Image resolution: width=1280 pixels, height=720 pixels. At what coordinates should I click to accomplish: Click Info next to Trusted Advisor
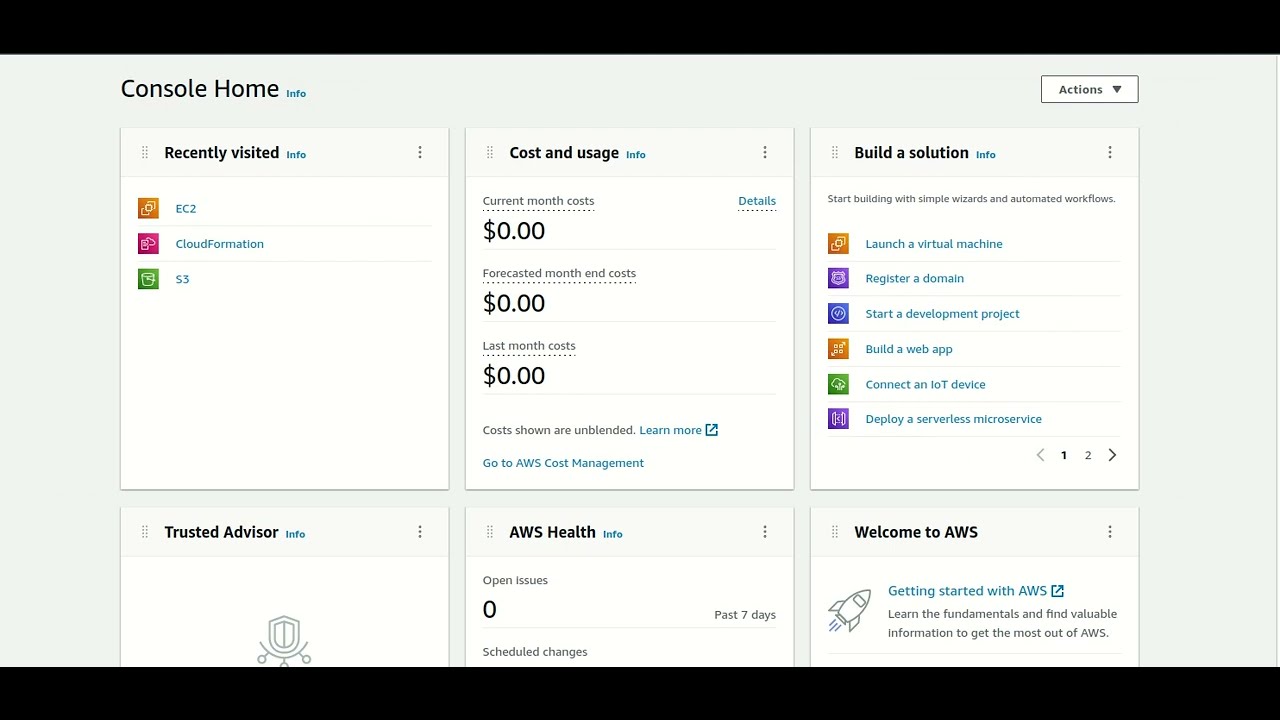[295, 534]
